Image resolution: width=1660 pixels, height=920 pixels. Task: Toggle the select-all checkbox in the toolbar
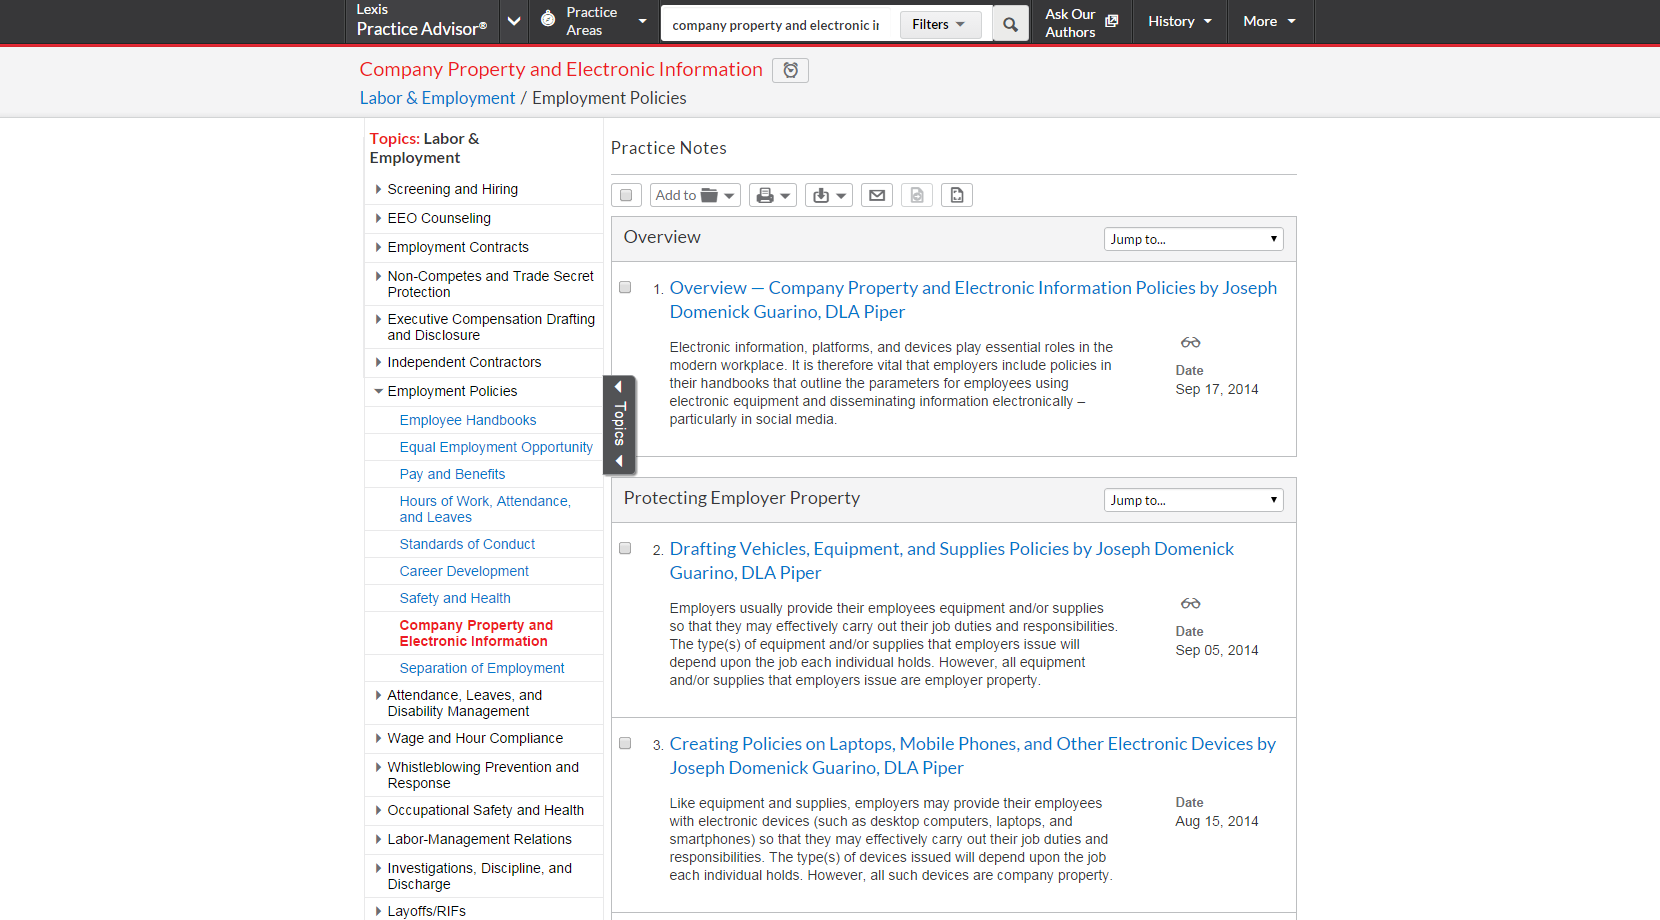pyautogui.click(x=626, y=195)
